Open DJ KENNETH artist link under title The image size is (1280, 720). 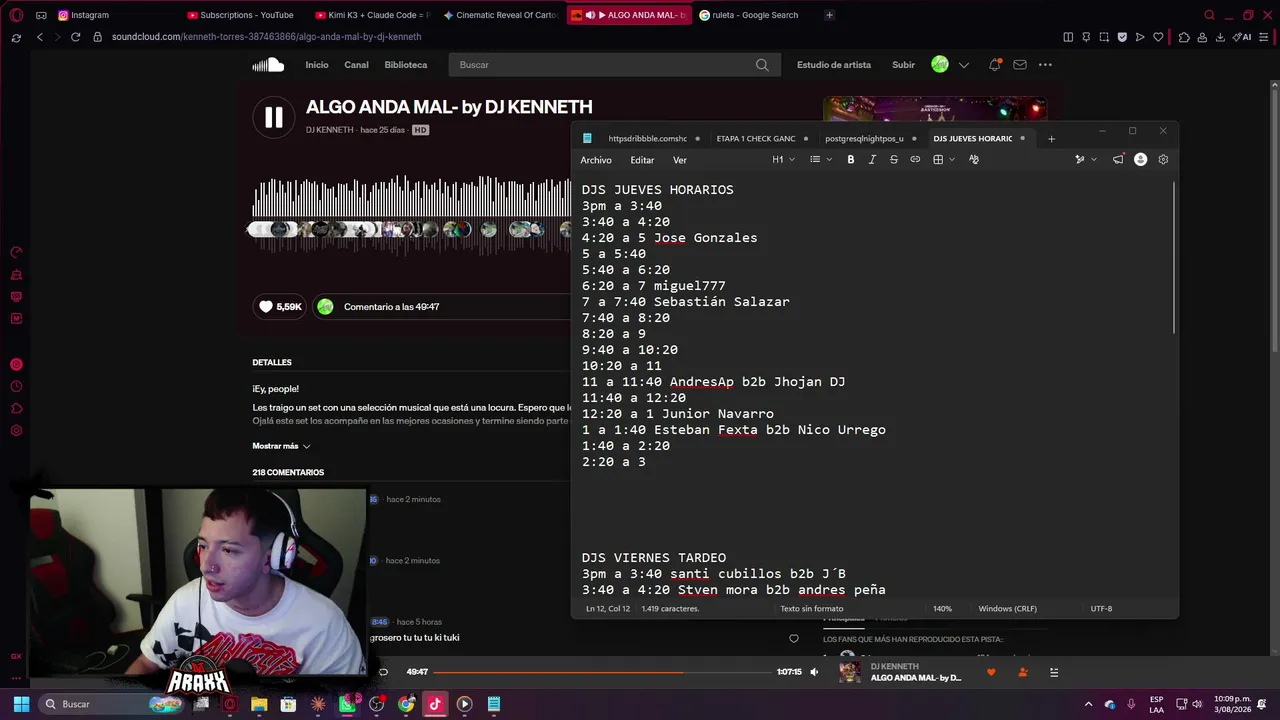click(x=330, y=130)
